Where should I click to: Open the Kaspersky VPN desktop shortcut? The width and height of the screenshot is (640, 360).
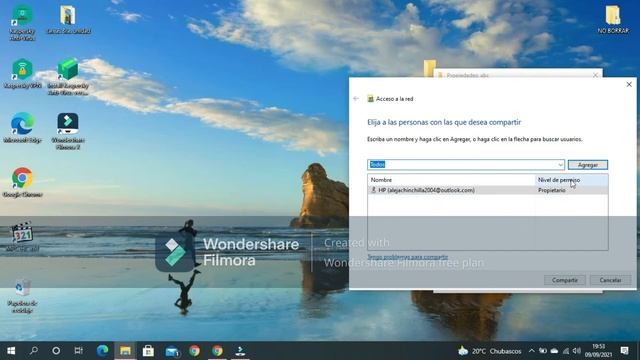22,73
